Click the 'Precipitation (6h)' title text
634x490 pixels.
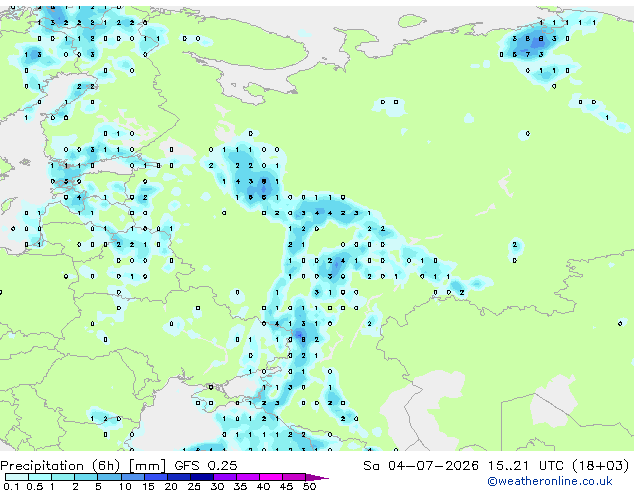[60, 466]
